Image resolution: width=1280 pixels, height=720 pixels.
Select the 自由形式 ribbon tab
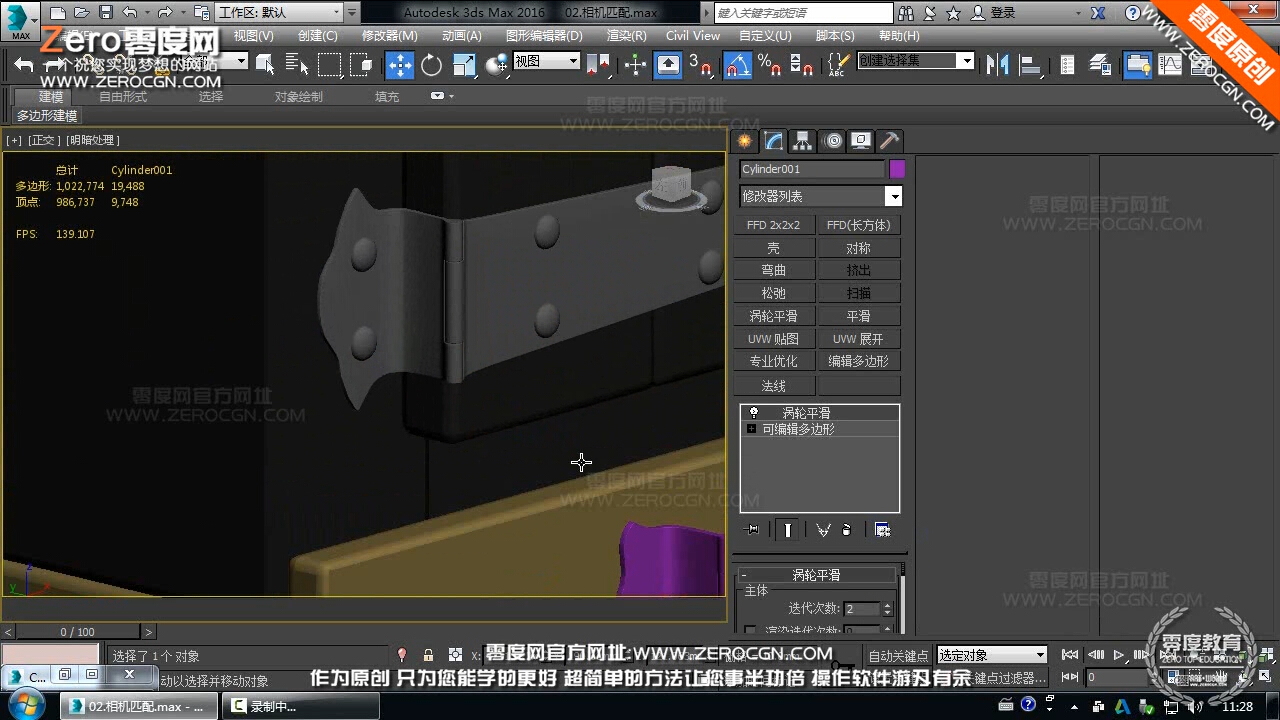click(123, 97)
